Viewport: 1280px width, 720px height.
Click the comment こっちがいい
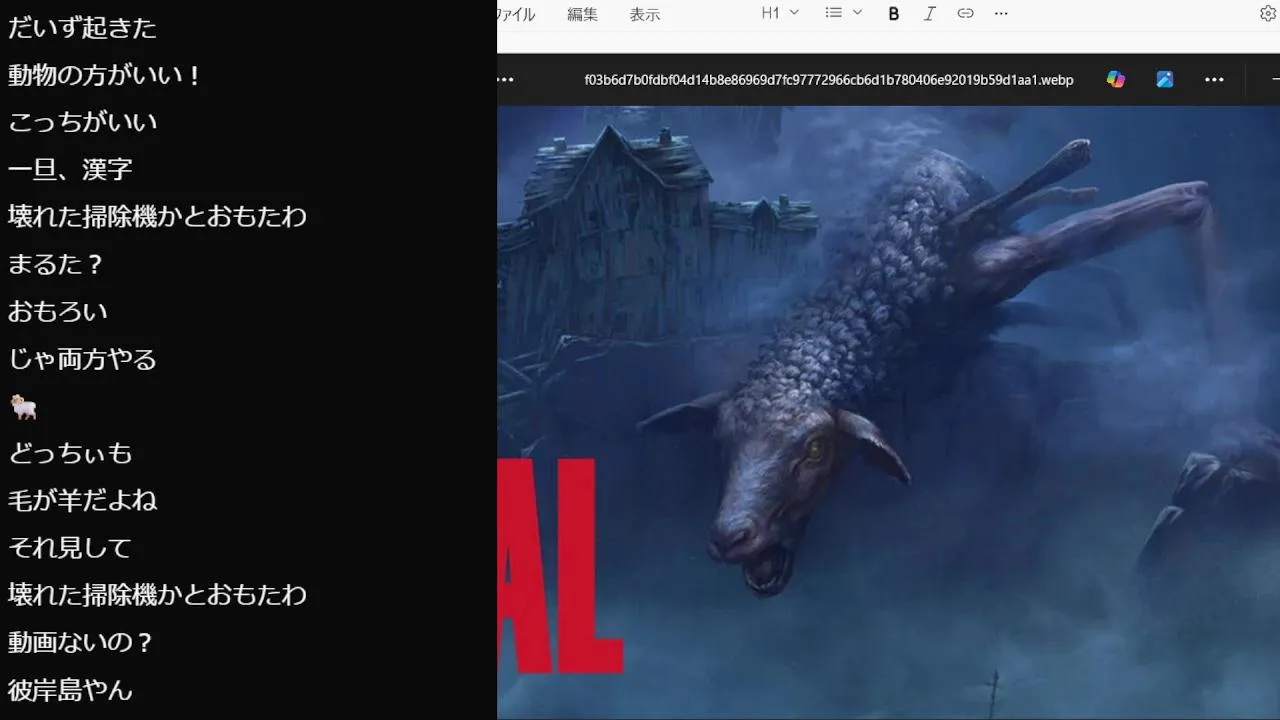[x=83, y=122]
